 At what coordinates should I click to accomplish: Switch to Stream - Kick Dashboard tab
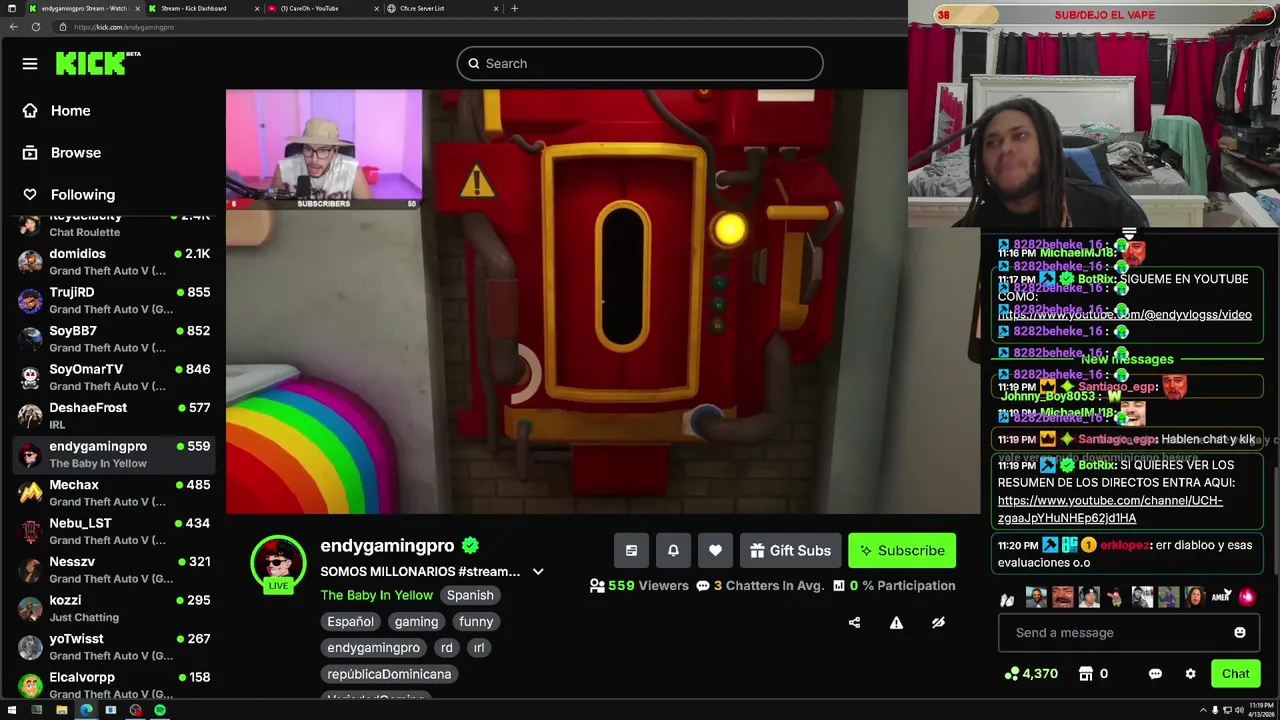[x=204, y=8]
